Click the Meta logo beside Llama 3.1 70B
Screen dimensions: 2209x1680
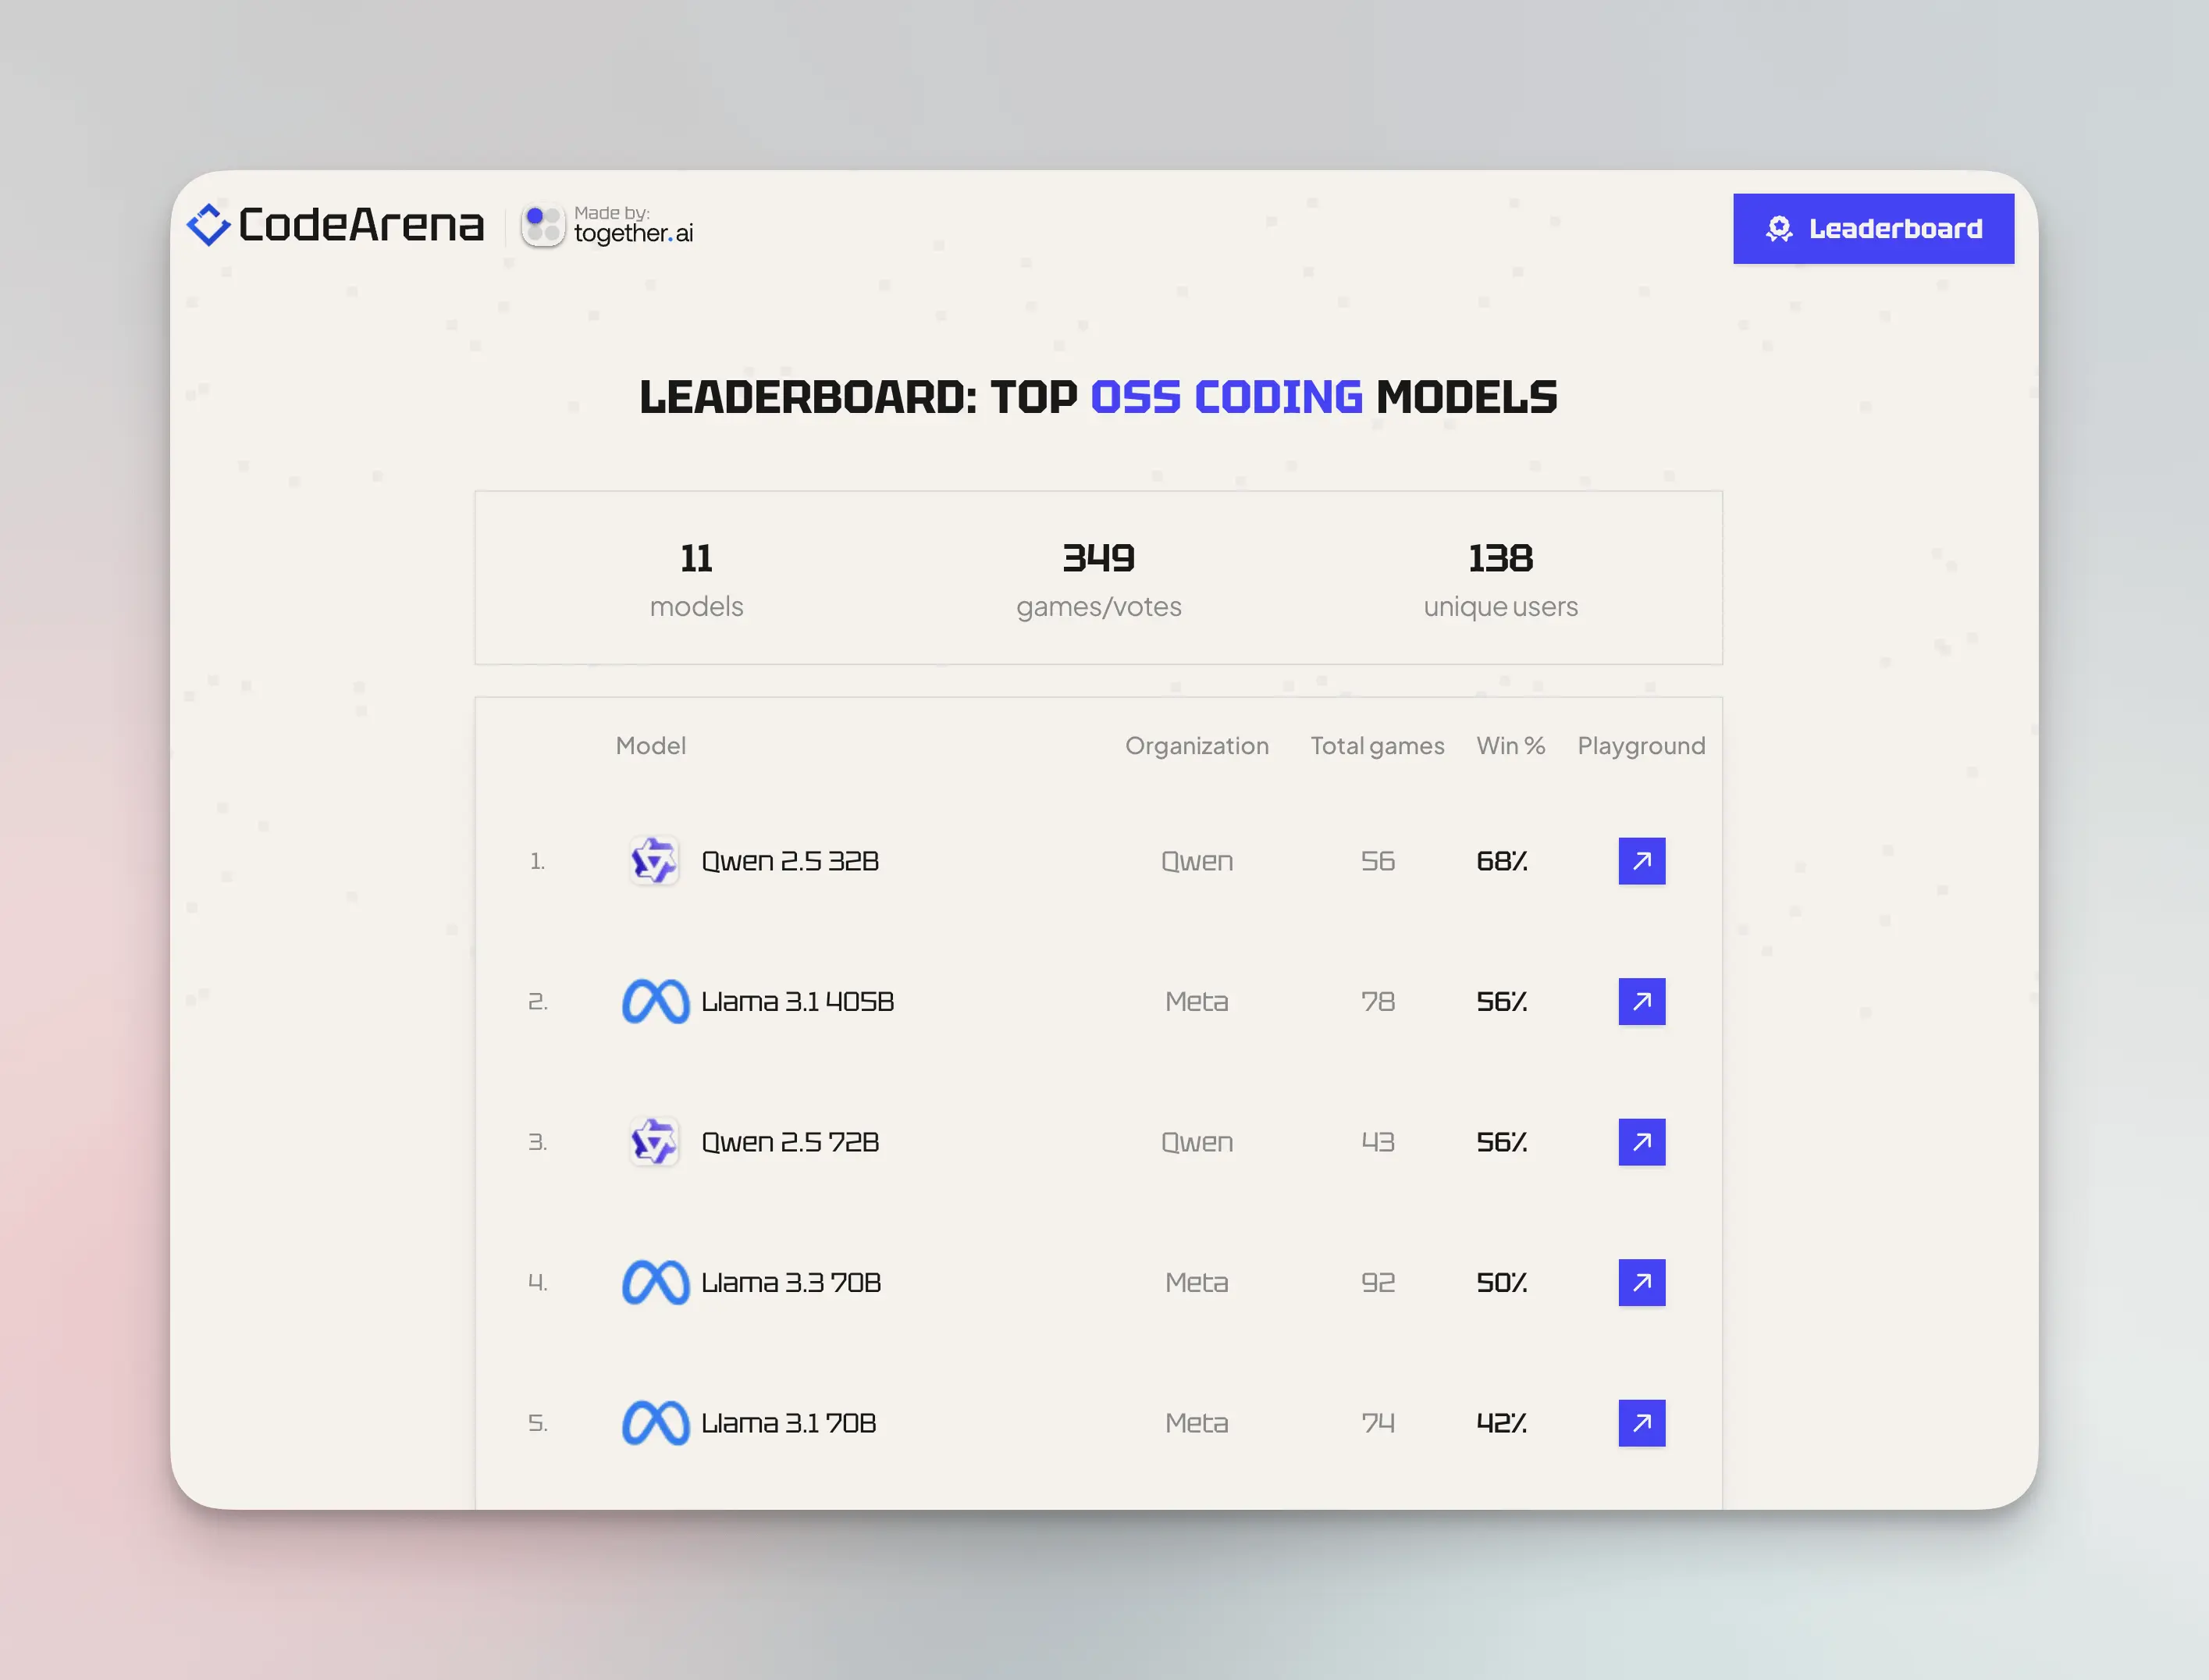tap(655, 1423)
